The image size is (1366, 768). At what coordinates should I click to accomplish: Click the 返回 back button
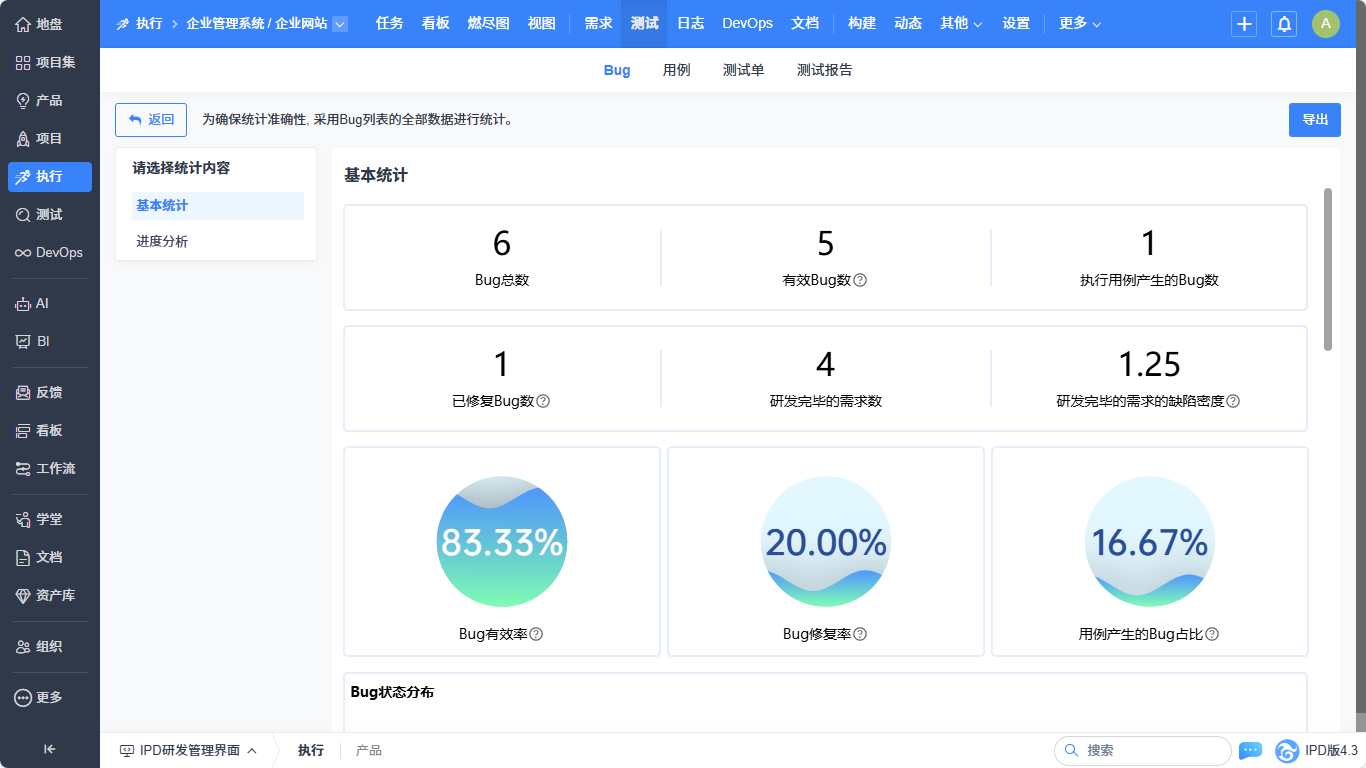[x=151, y=120]
